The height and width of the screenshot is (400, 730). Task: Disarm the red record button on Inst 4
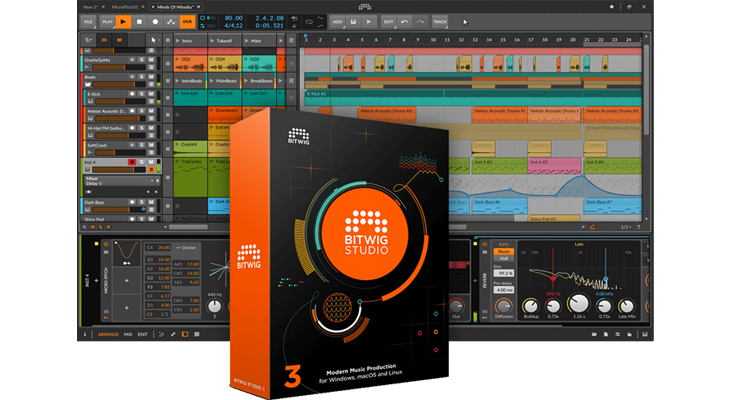click(132, 162)
